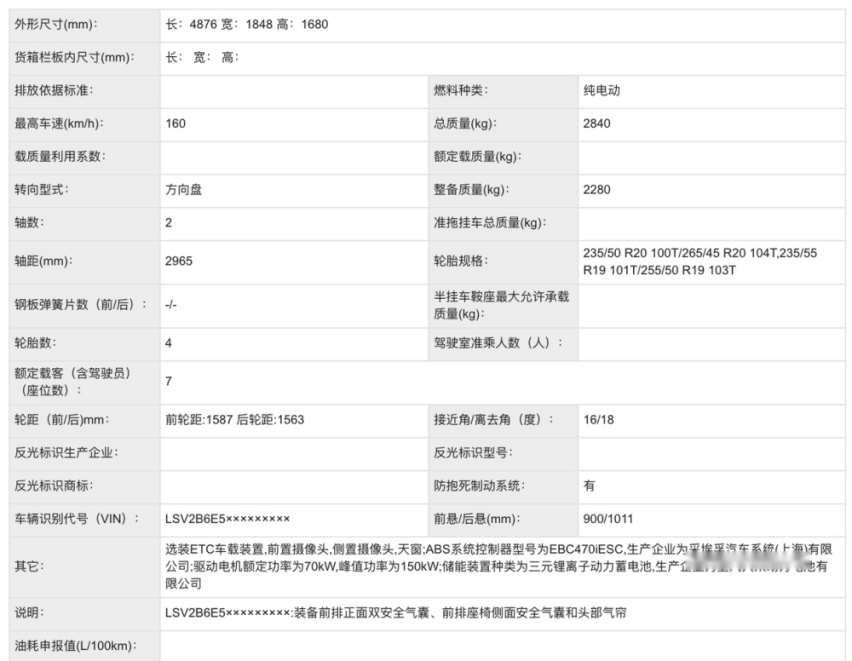Click the 驾驶室准乘人数（人） label
This screenshot has width=852, height=661.
pyautogui.click(x=498, y=343)
